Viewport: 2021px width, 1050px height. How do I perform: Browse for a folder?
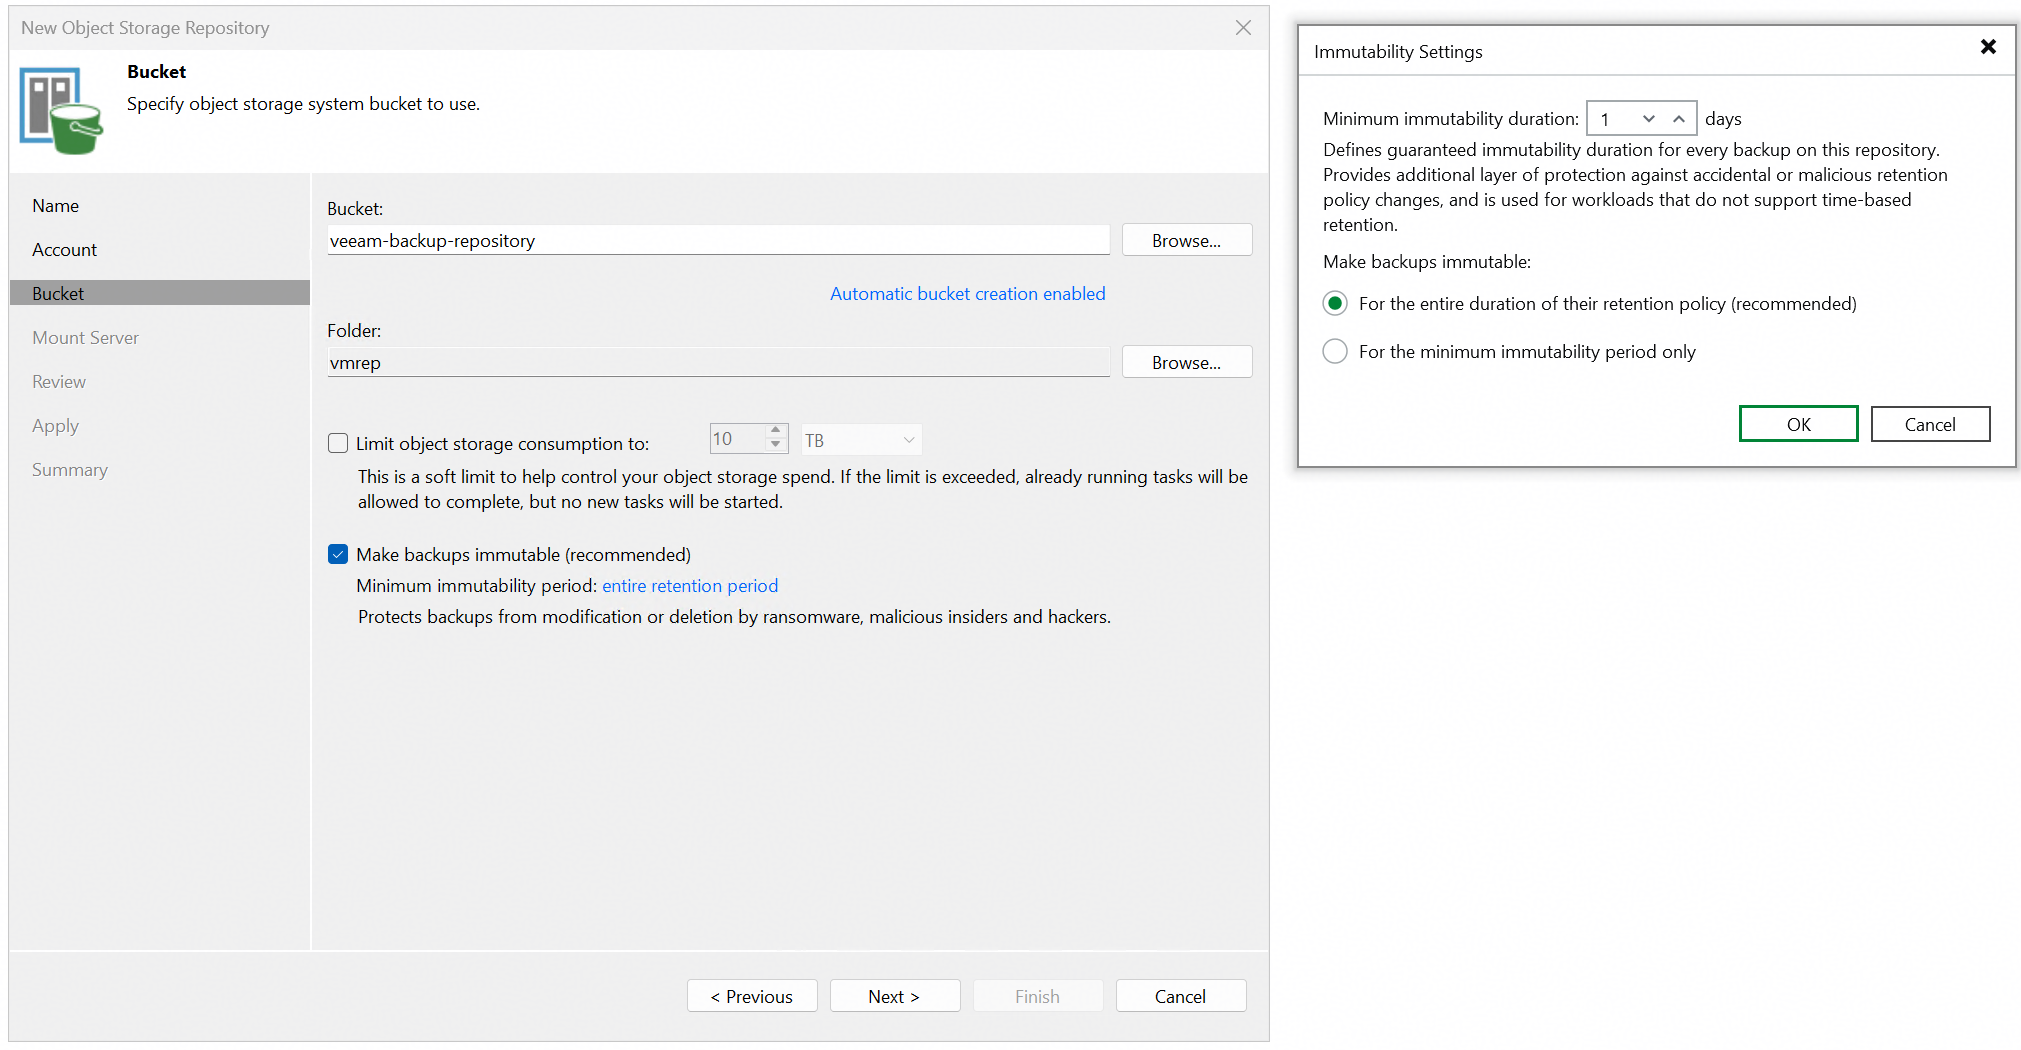pyautogui.click(x=1186, y=362)
